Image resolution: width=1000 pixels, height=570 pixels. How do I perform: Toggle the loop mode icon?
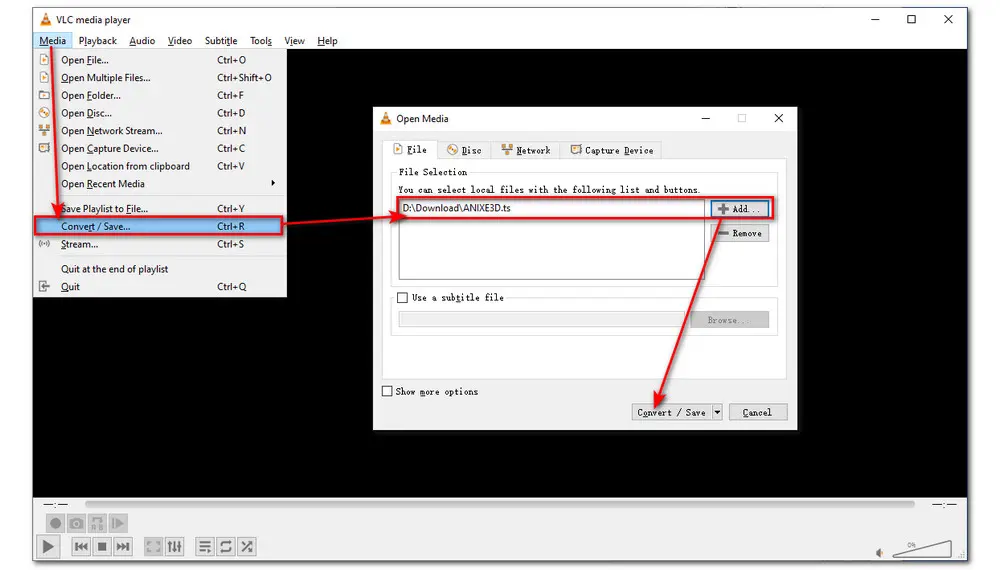click(226, 546)
